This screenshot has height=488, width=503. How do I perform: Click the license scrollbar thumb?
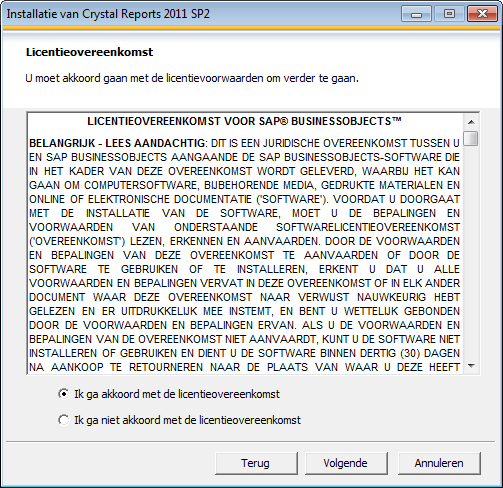click(471, 138)
